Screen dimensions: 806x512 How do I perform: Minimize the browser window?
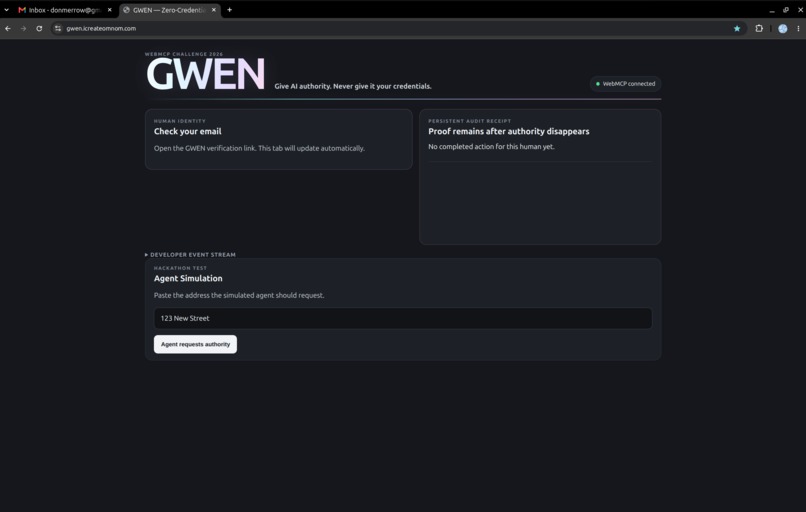point(772,10)
